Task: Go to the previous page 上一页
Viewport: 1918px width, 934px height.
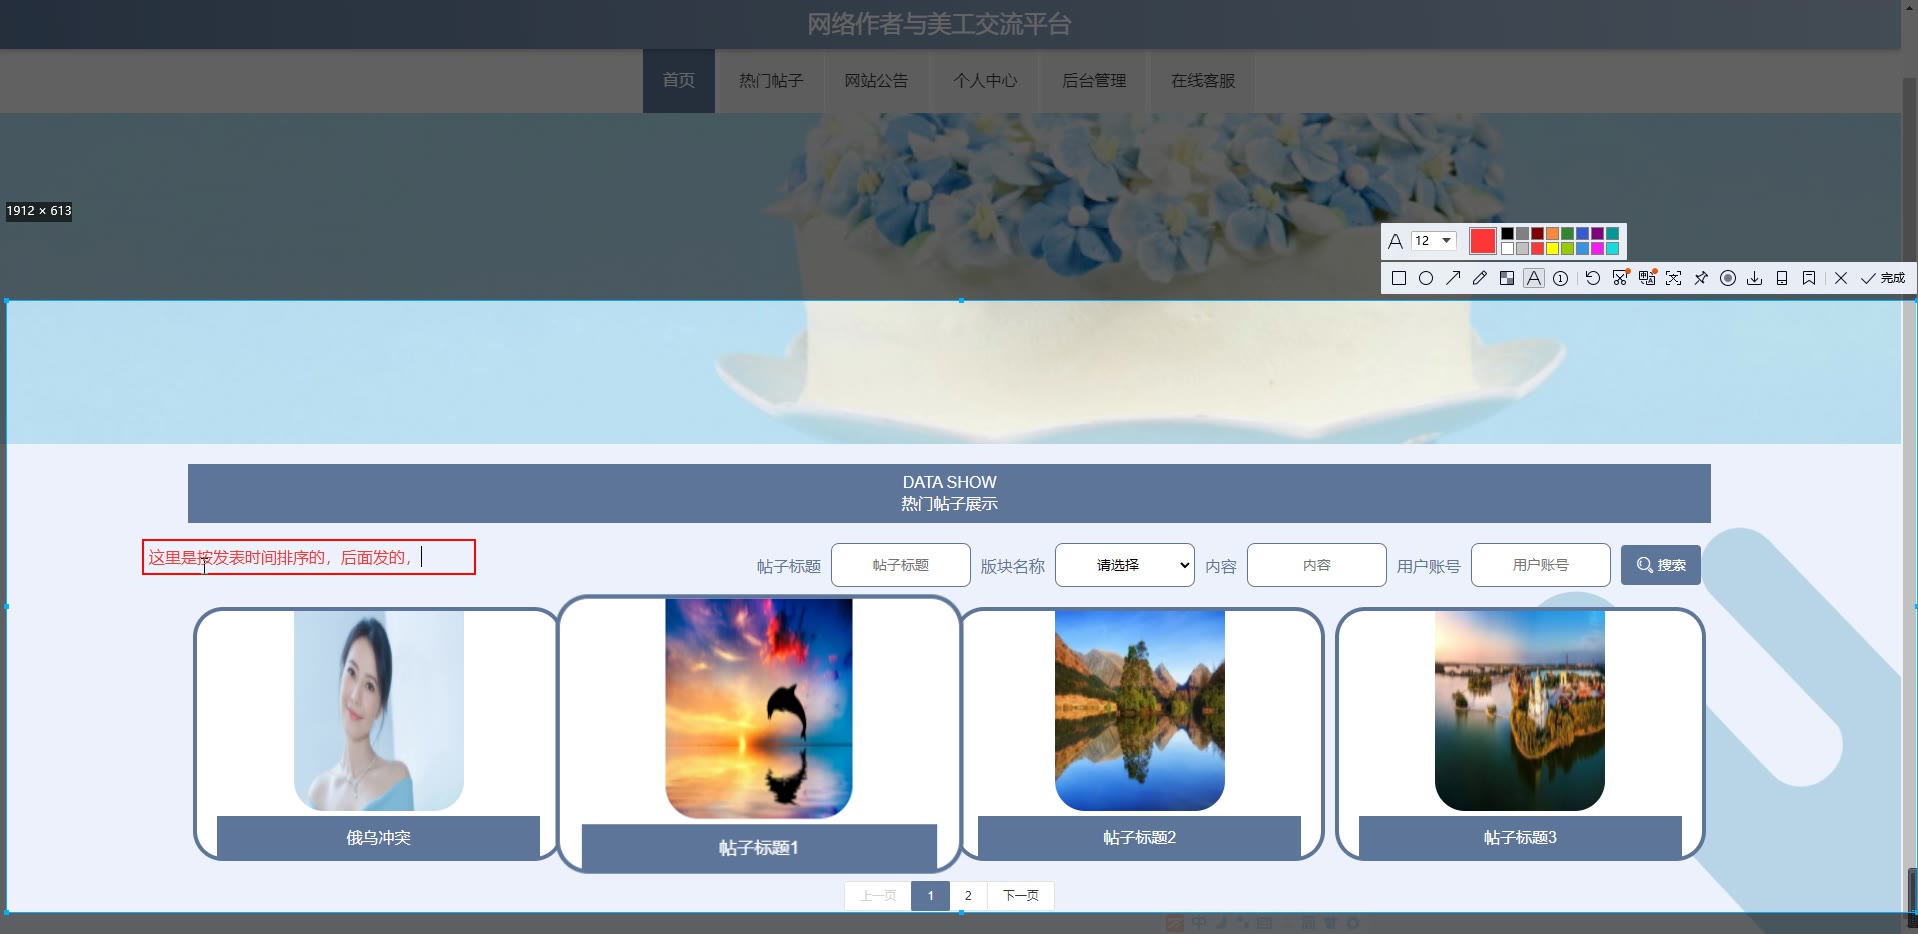Action: (878, 896)
